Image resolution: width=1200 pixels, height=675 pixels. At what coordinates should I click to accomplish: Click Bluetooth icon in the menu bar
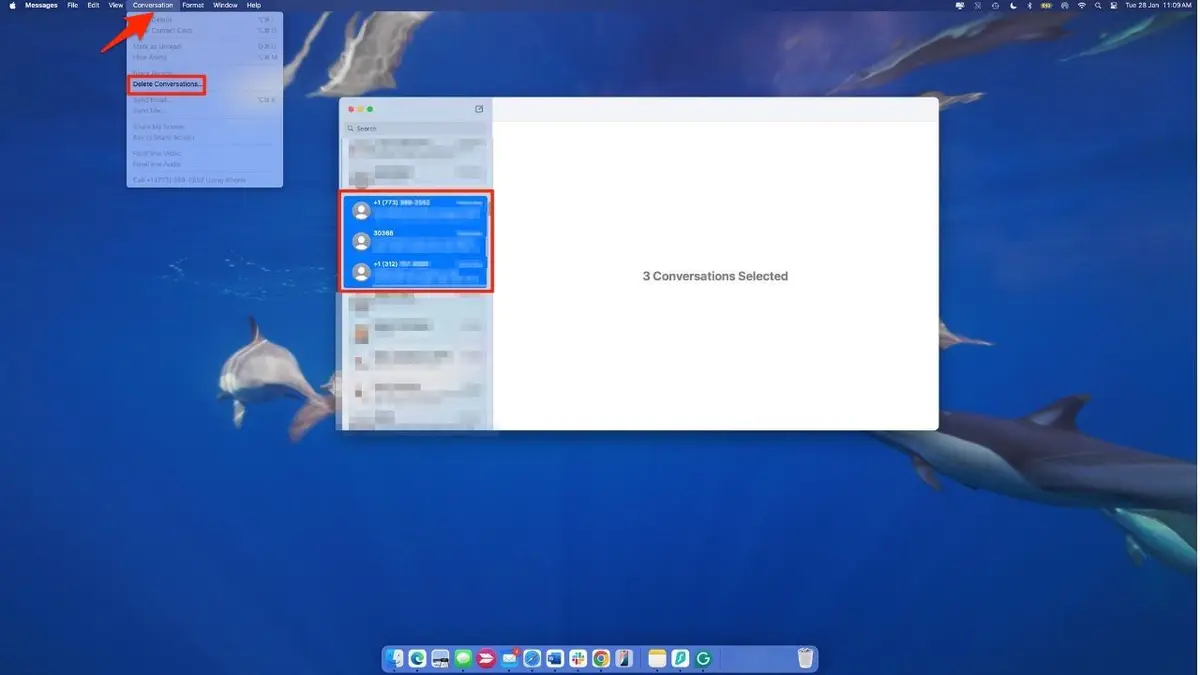(1029, 5)
